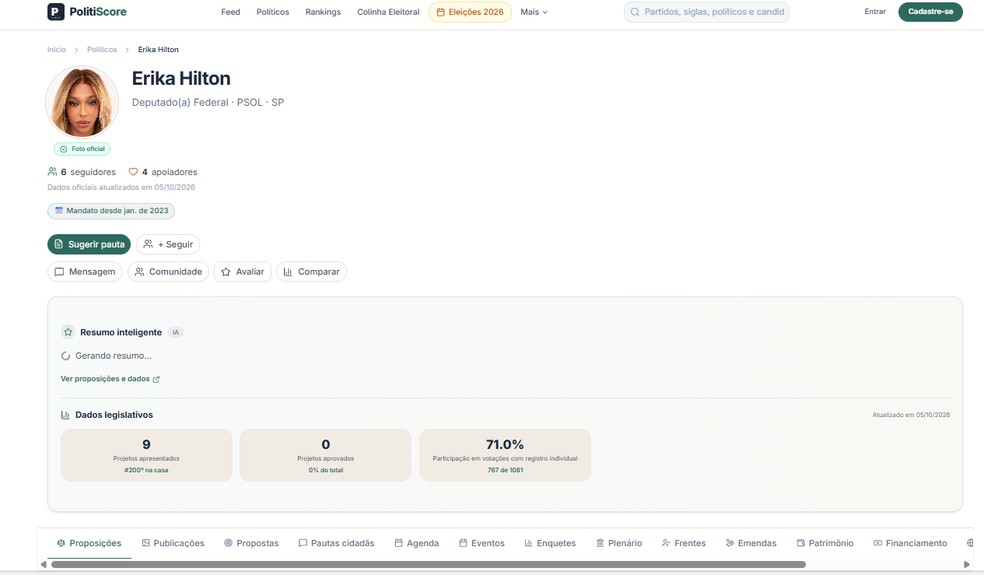Switch to the Publicações tab

173,543
